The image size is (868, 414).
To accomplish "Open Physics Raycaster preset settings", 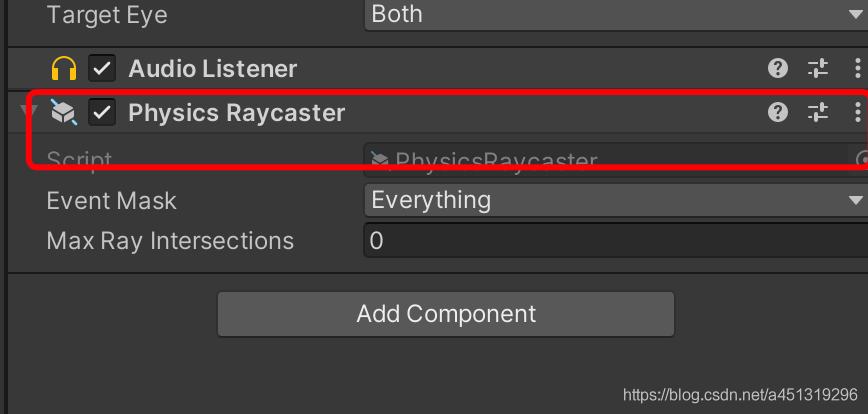I will click(x=818, y=112).
